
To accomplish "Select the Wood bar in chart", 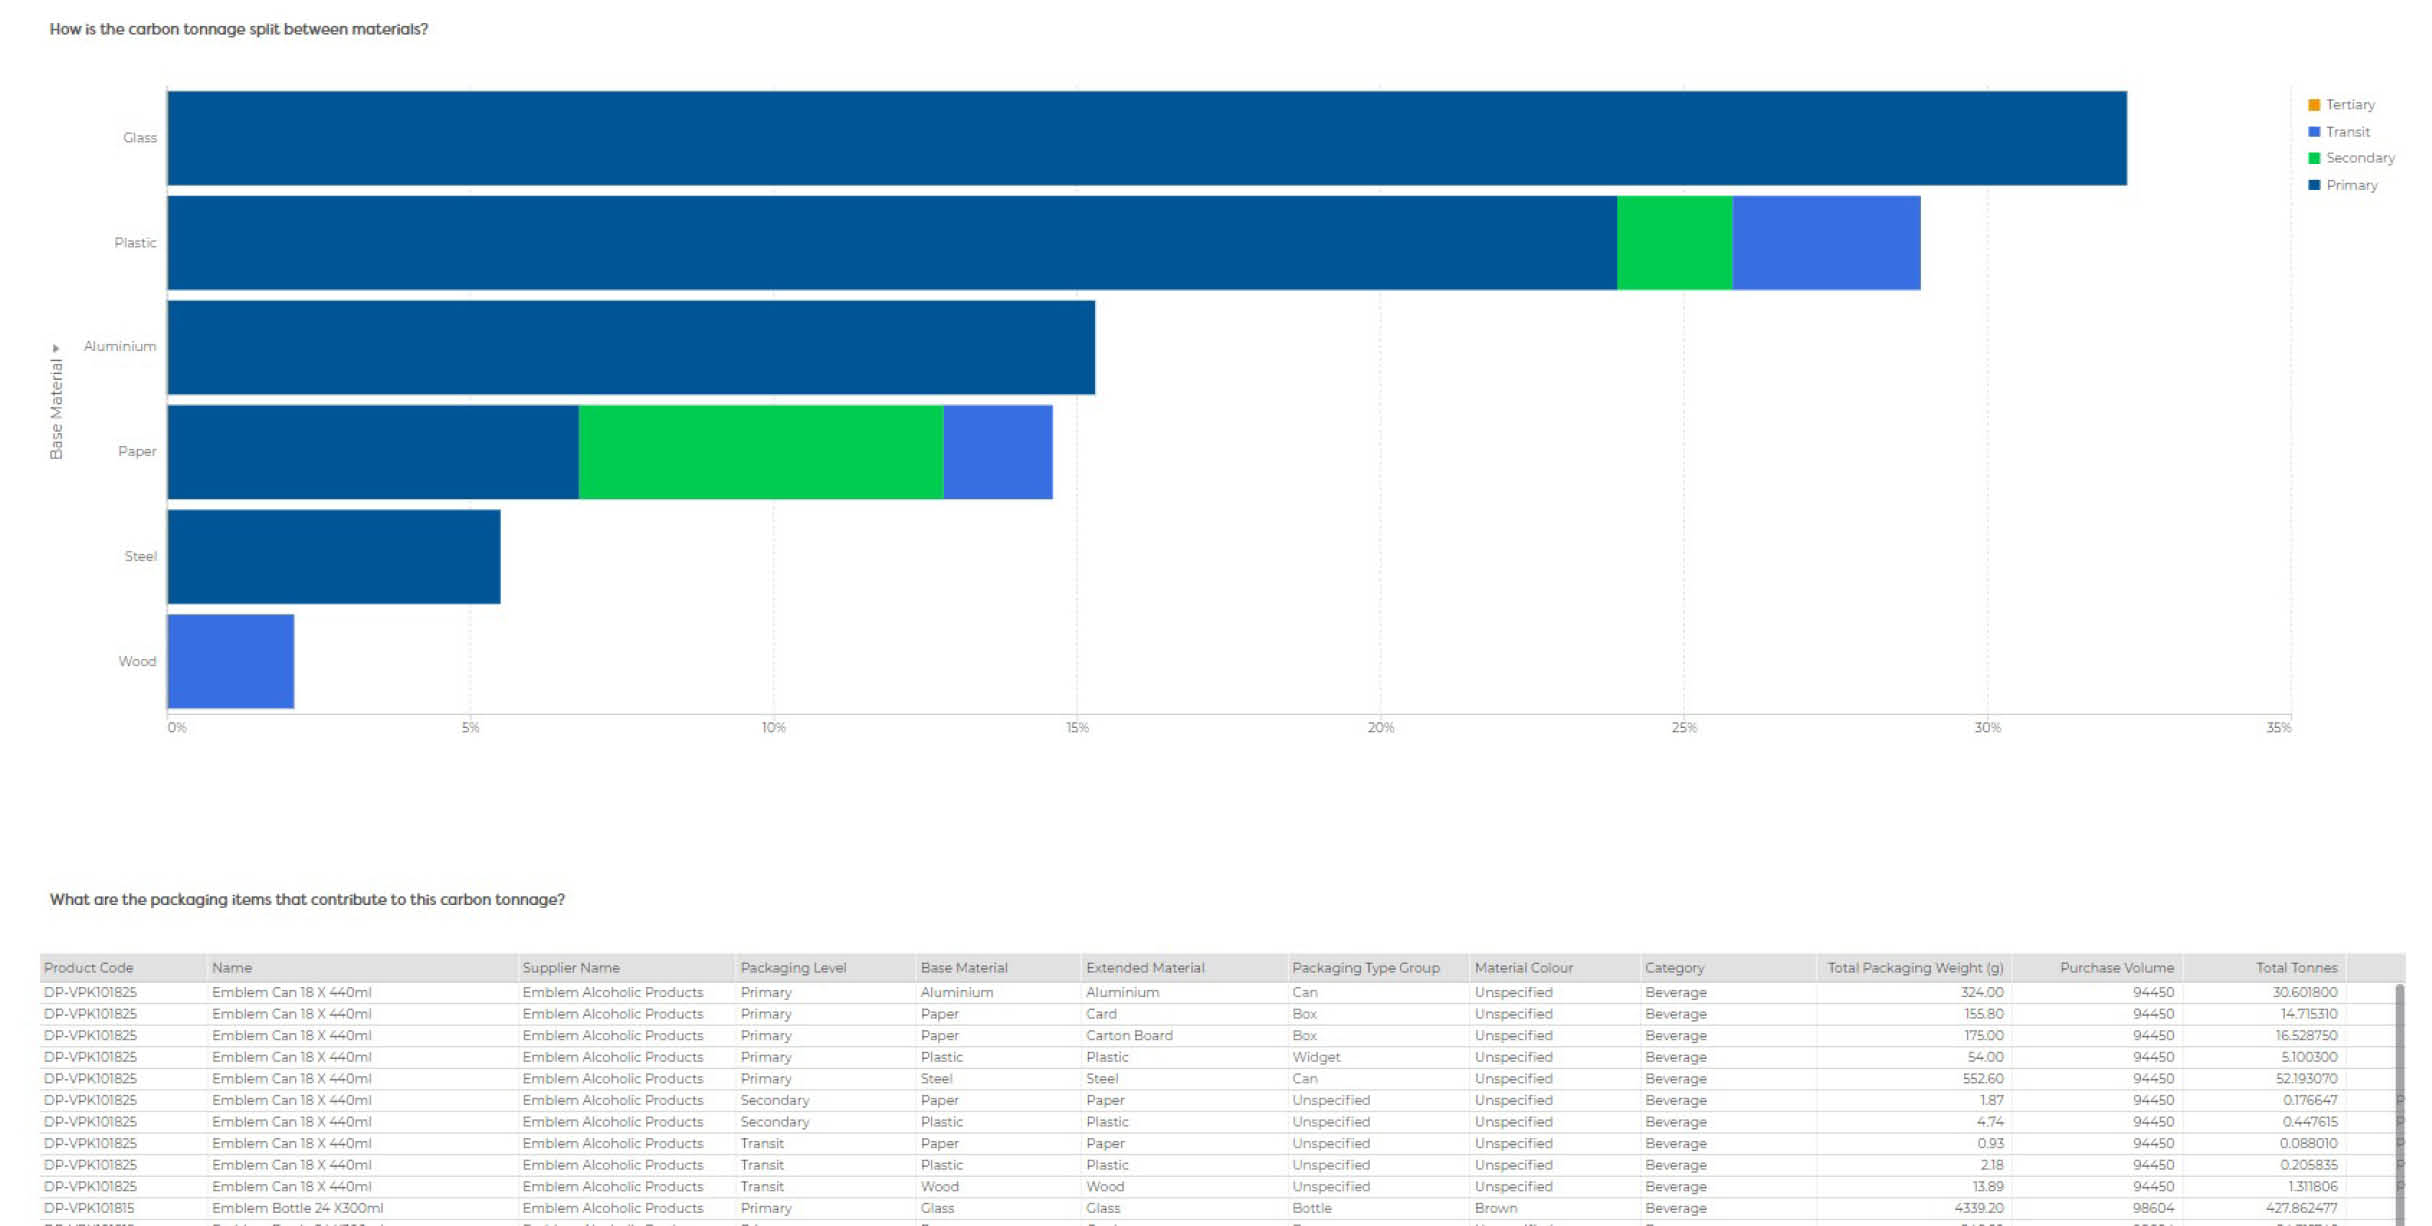I will point(231,661).
